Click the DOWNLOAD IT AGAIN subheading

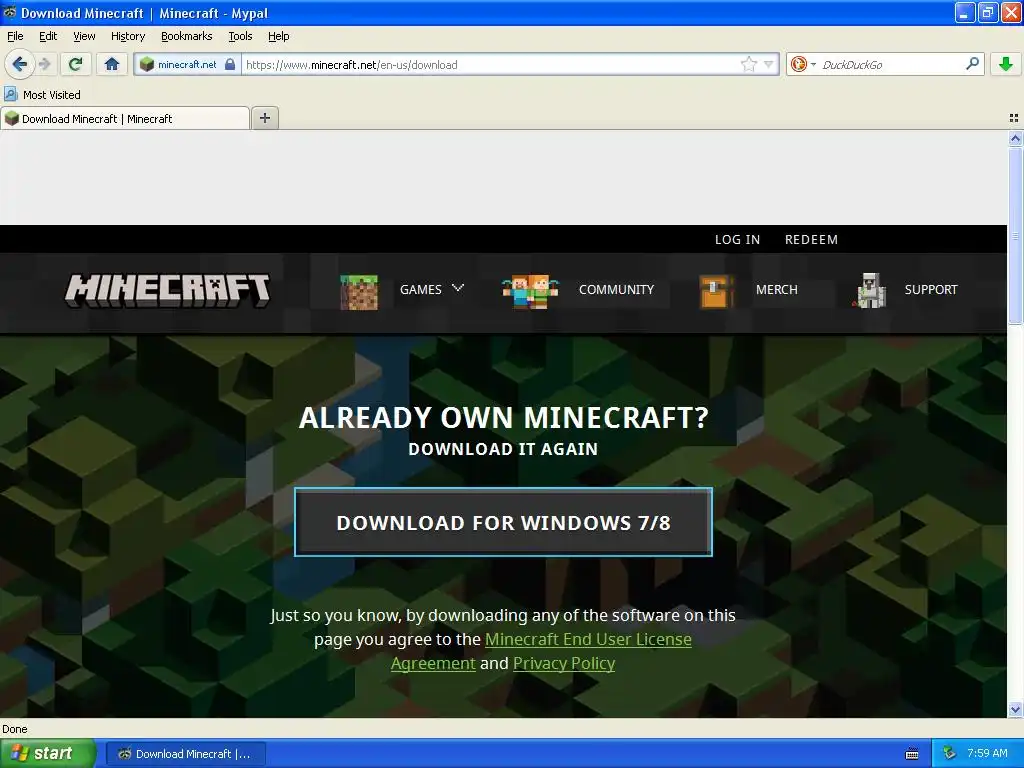click(503, 449)
